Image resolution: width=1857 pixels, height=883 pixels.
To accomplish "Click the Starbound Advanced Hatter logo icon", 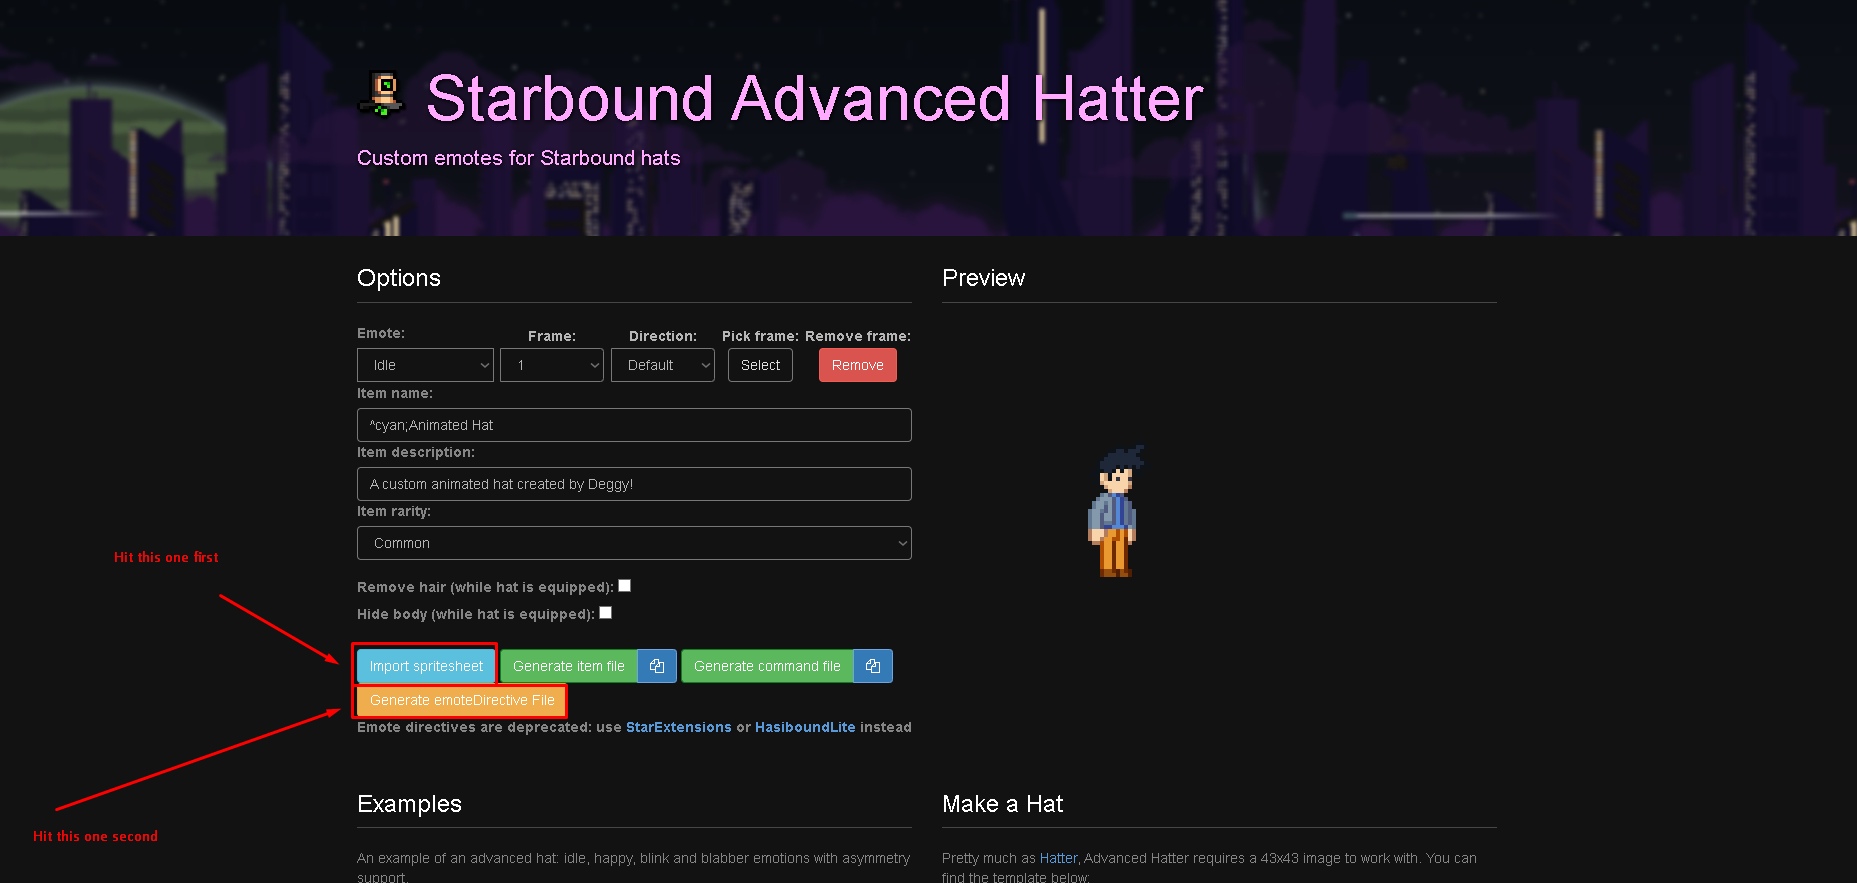I will click(x=381, y=94).
